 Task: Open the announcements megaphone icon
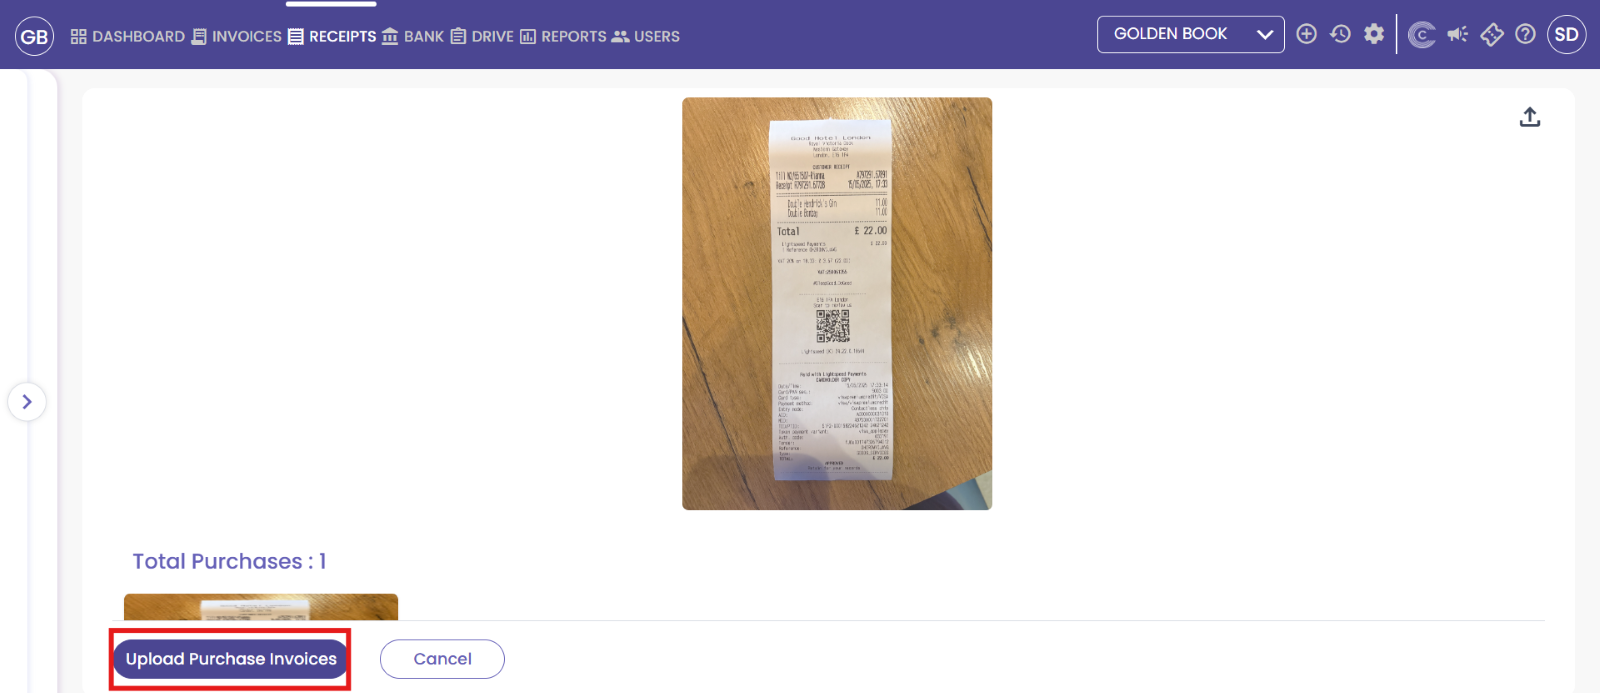tap(1458, 34)
